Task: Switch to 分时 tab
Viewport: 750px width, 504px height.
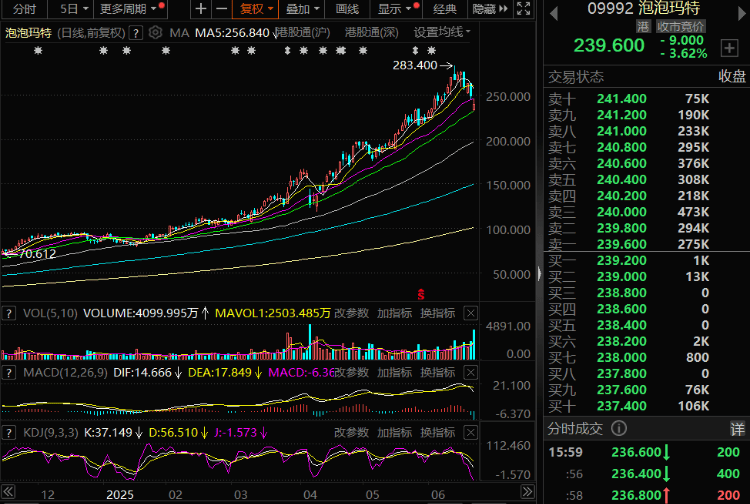Action: point(24,9)
